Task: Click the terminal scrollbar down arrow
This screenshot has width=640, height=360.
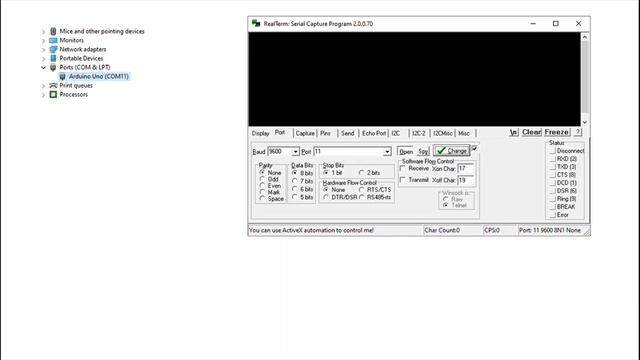Action: pyautogui.click(x=584, y=122)
